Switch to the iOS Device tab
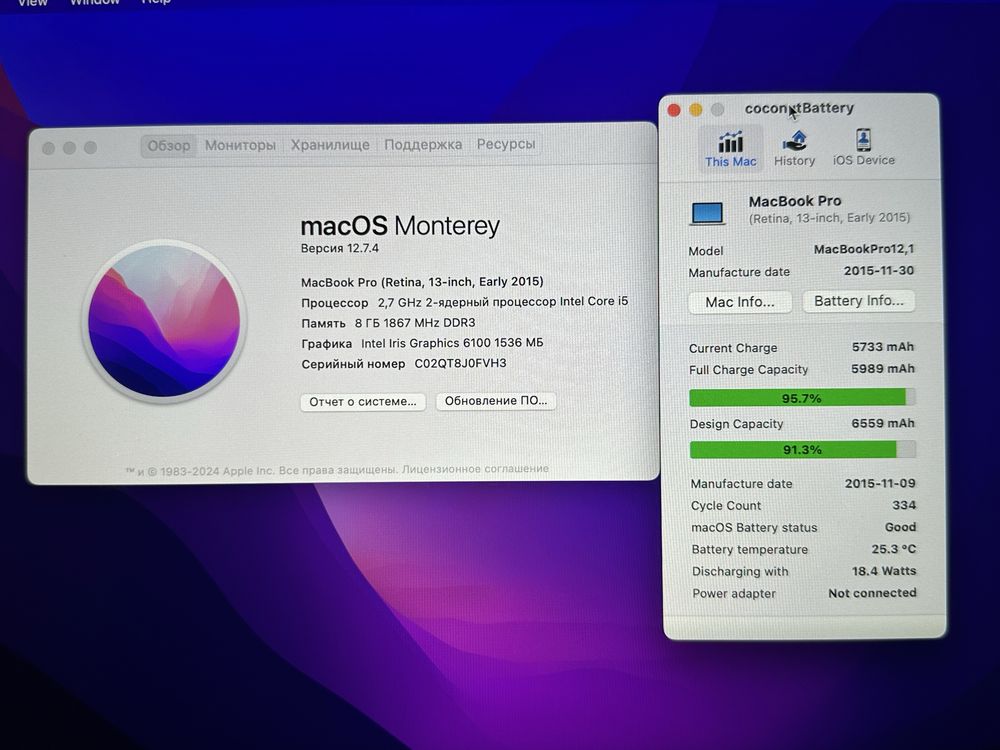Screen dimensions: 1000x750 (x=864, y=148)
